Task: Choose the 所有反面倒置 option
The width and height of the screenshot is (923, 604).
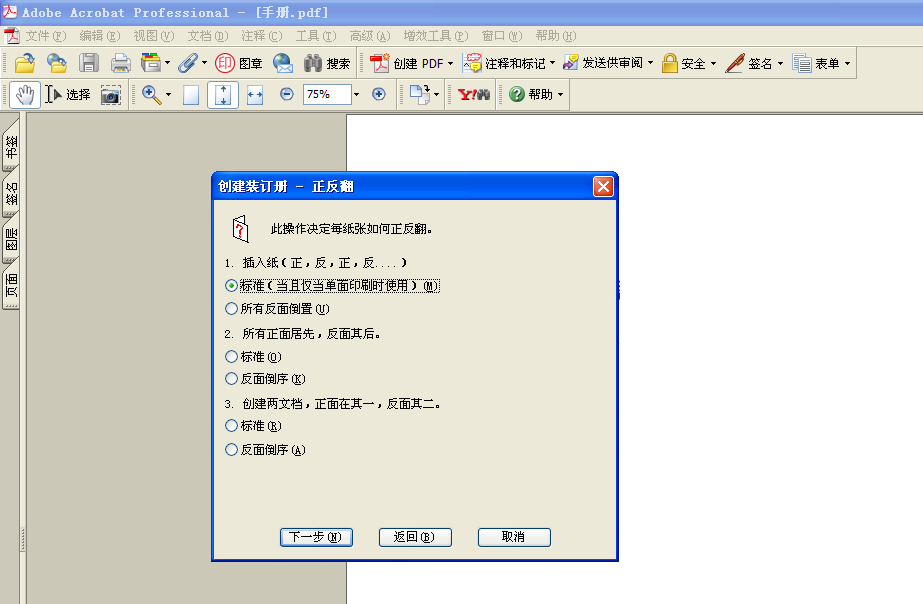Action: point(230,308)
